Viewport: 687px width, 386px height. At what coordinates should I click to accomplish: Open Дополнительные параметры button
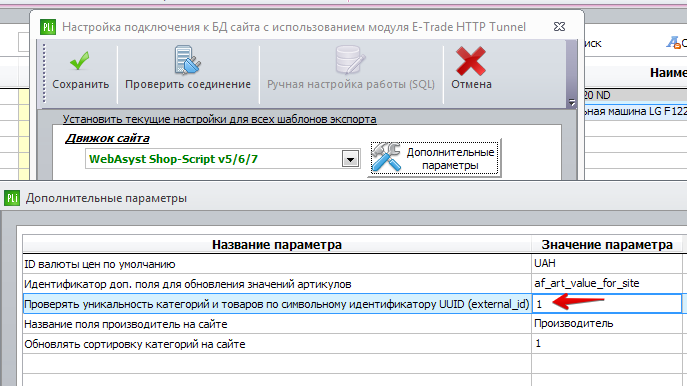tap(434, 158)
